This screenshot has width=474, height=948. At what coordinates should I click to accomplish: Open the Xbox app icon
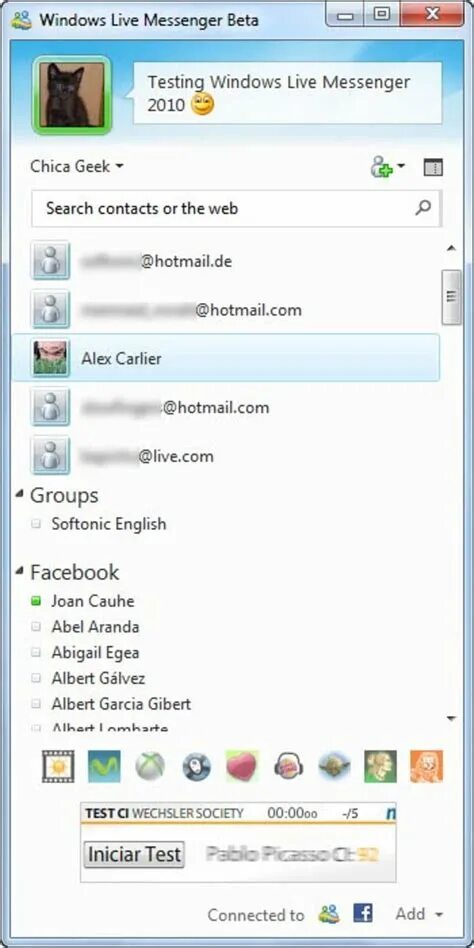[x=150, y=767]
